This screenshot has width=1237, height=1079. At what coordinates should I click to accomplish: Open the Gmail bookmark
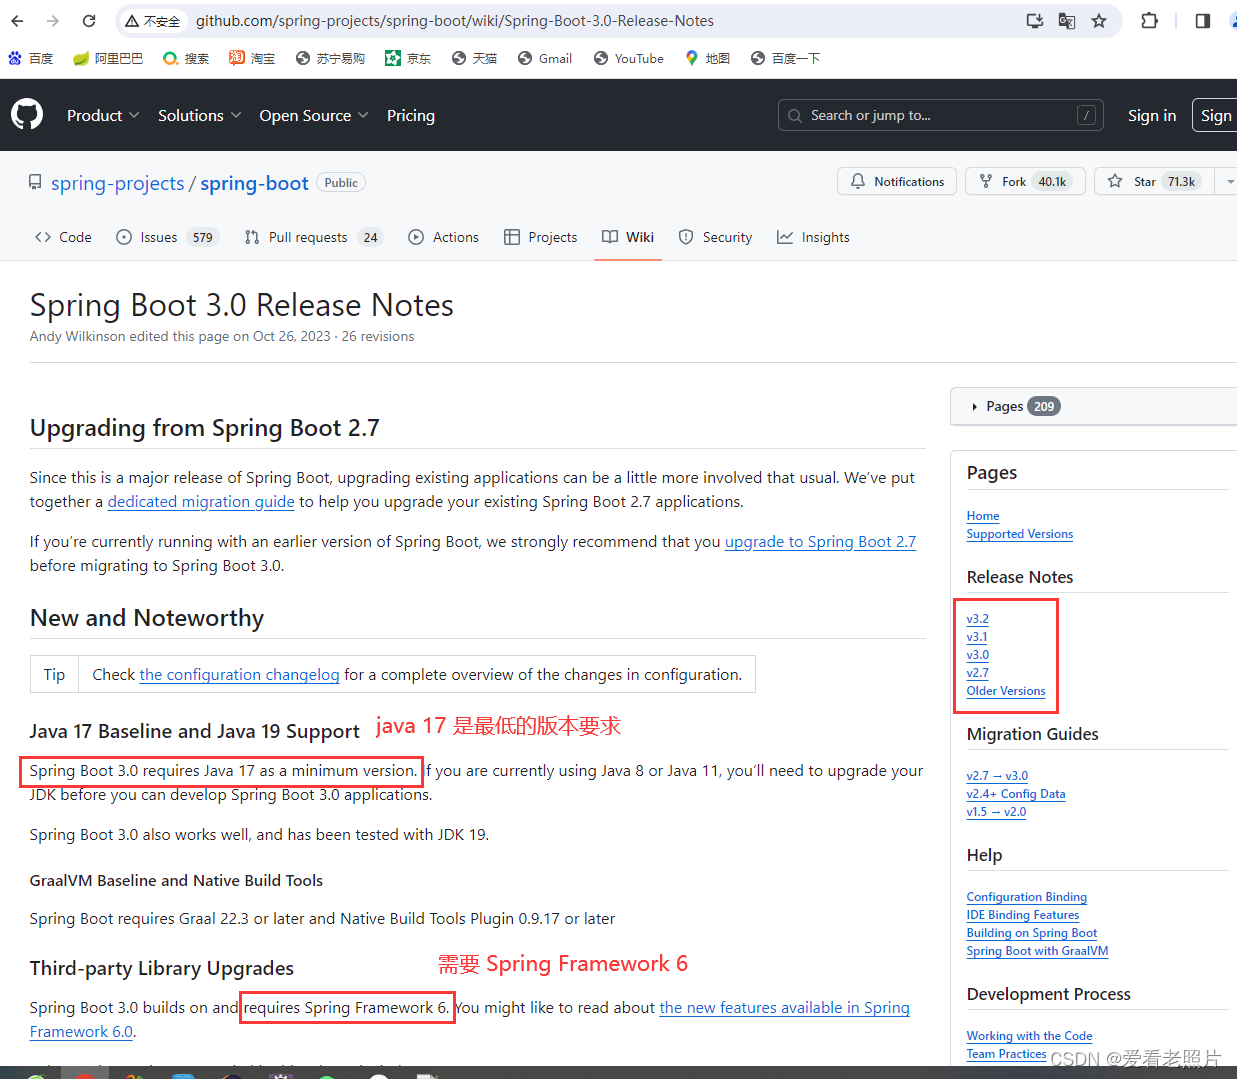[545, 58]
